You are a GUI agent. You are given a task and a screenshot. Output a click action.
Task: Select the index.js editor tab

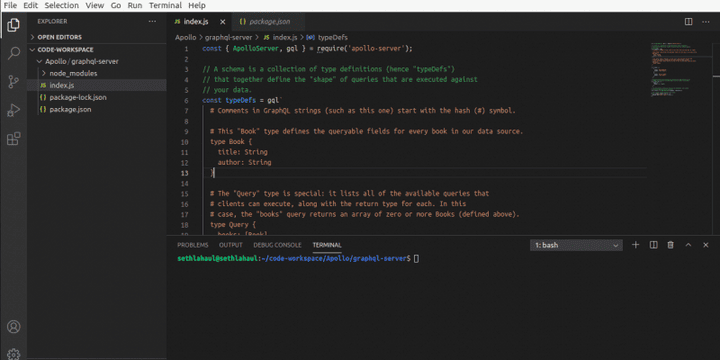[x=199, y=22]
